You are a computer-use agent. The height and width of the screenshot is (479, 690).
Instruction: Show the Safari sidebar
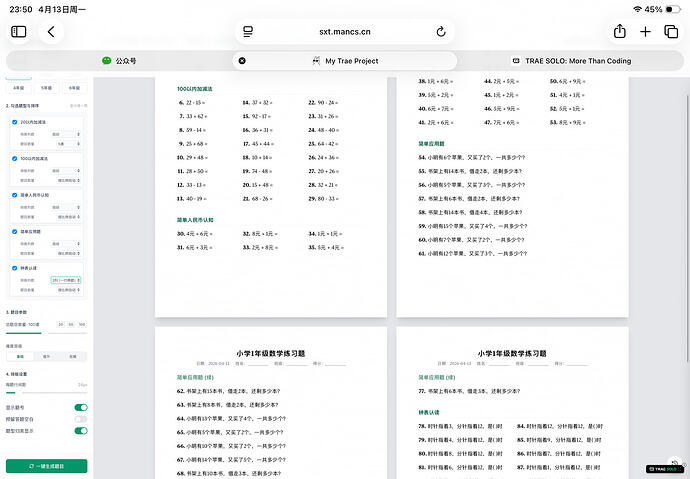(18, 32)
